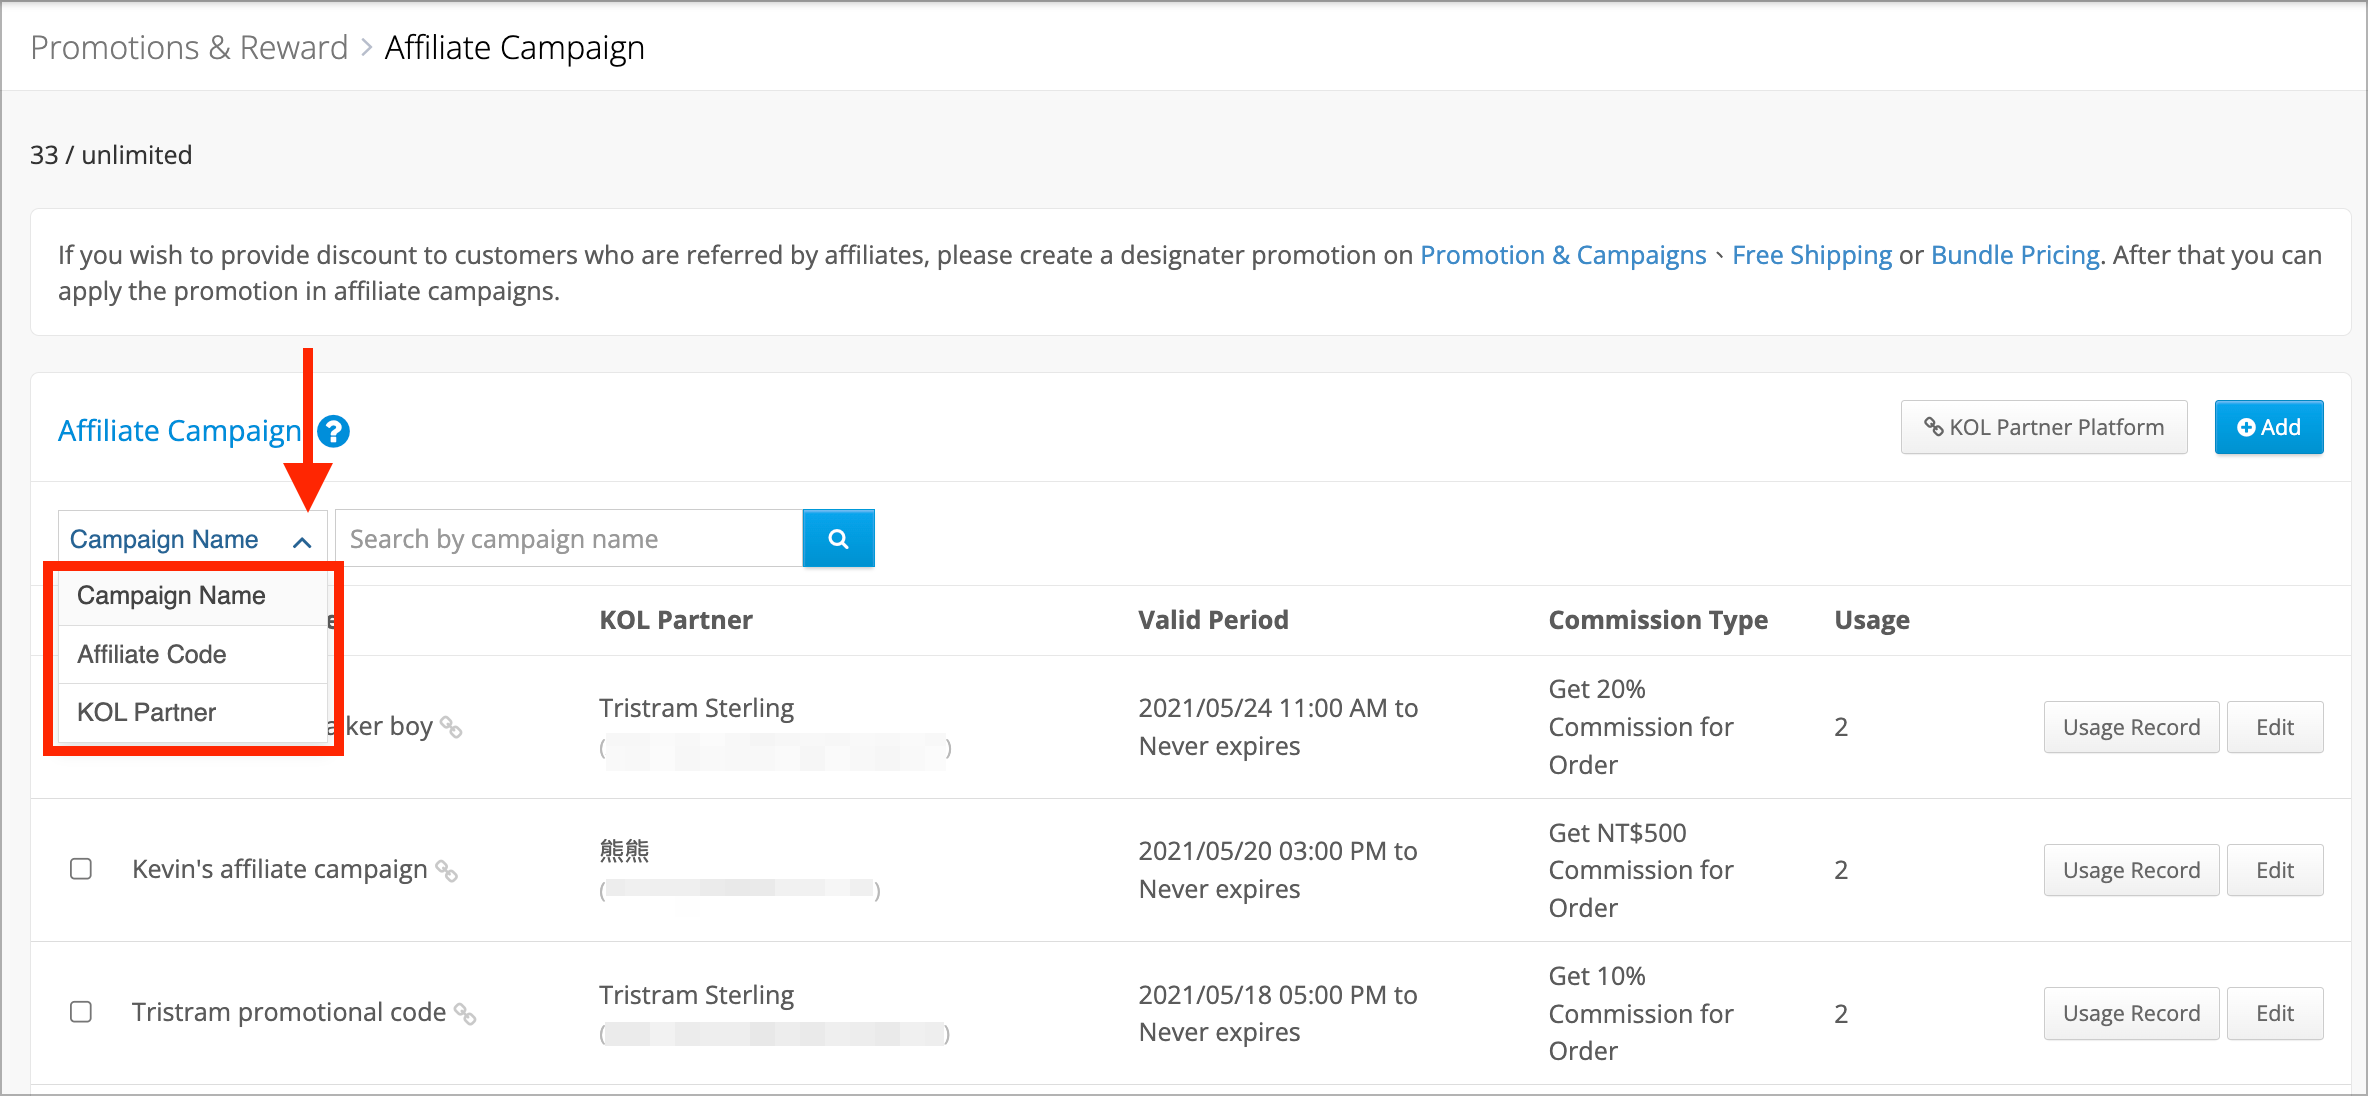Click link icon beside 'ker boy' campaign
The height and width of the screenshot is (1096, 2368).
(451, 728)
